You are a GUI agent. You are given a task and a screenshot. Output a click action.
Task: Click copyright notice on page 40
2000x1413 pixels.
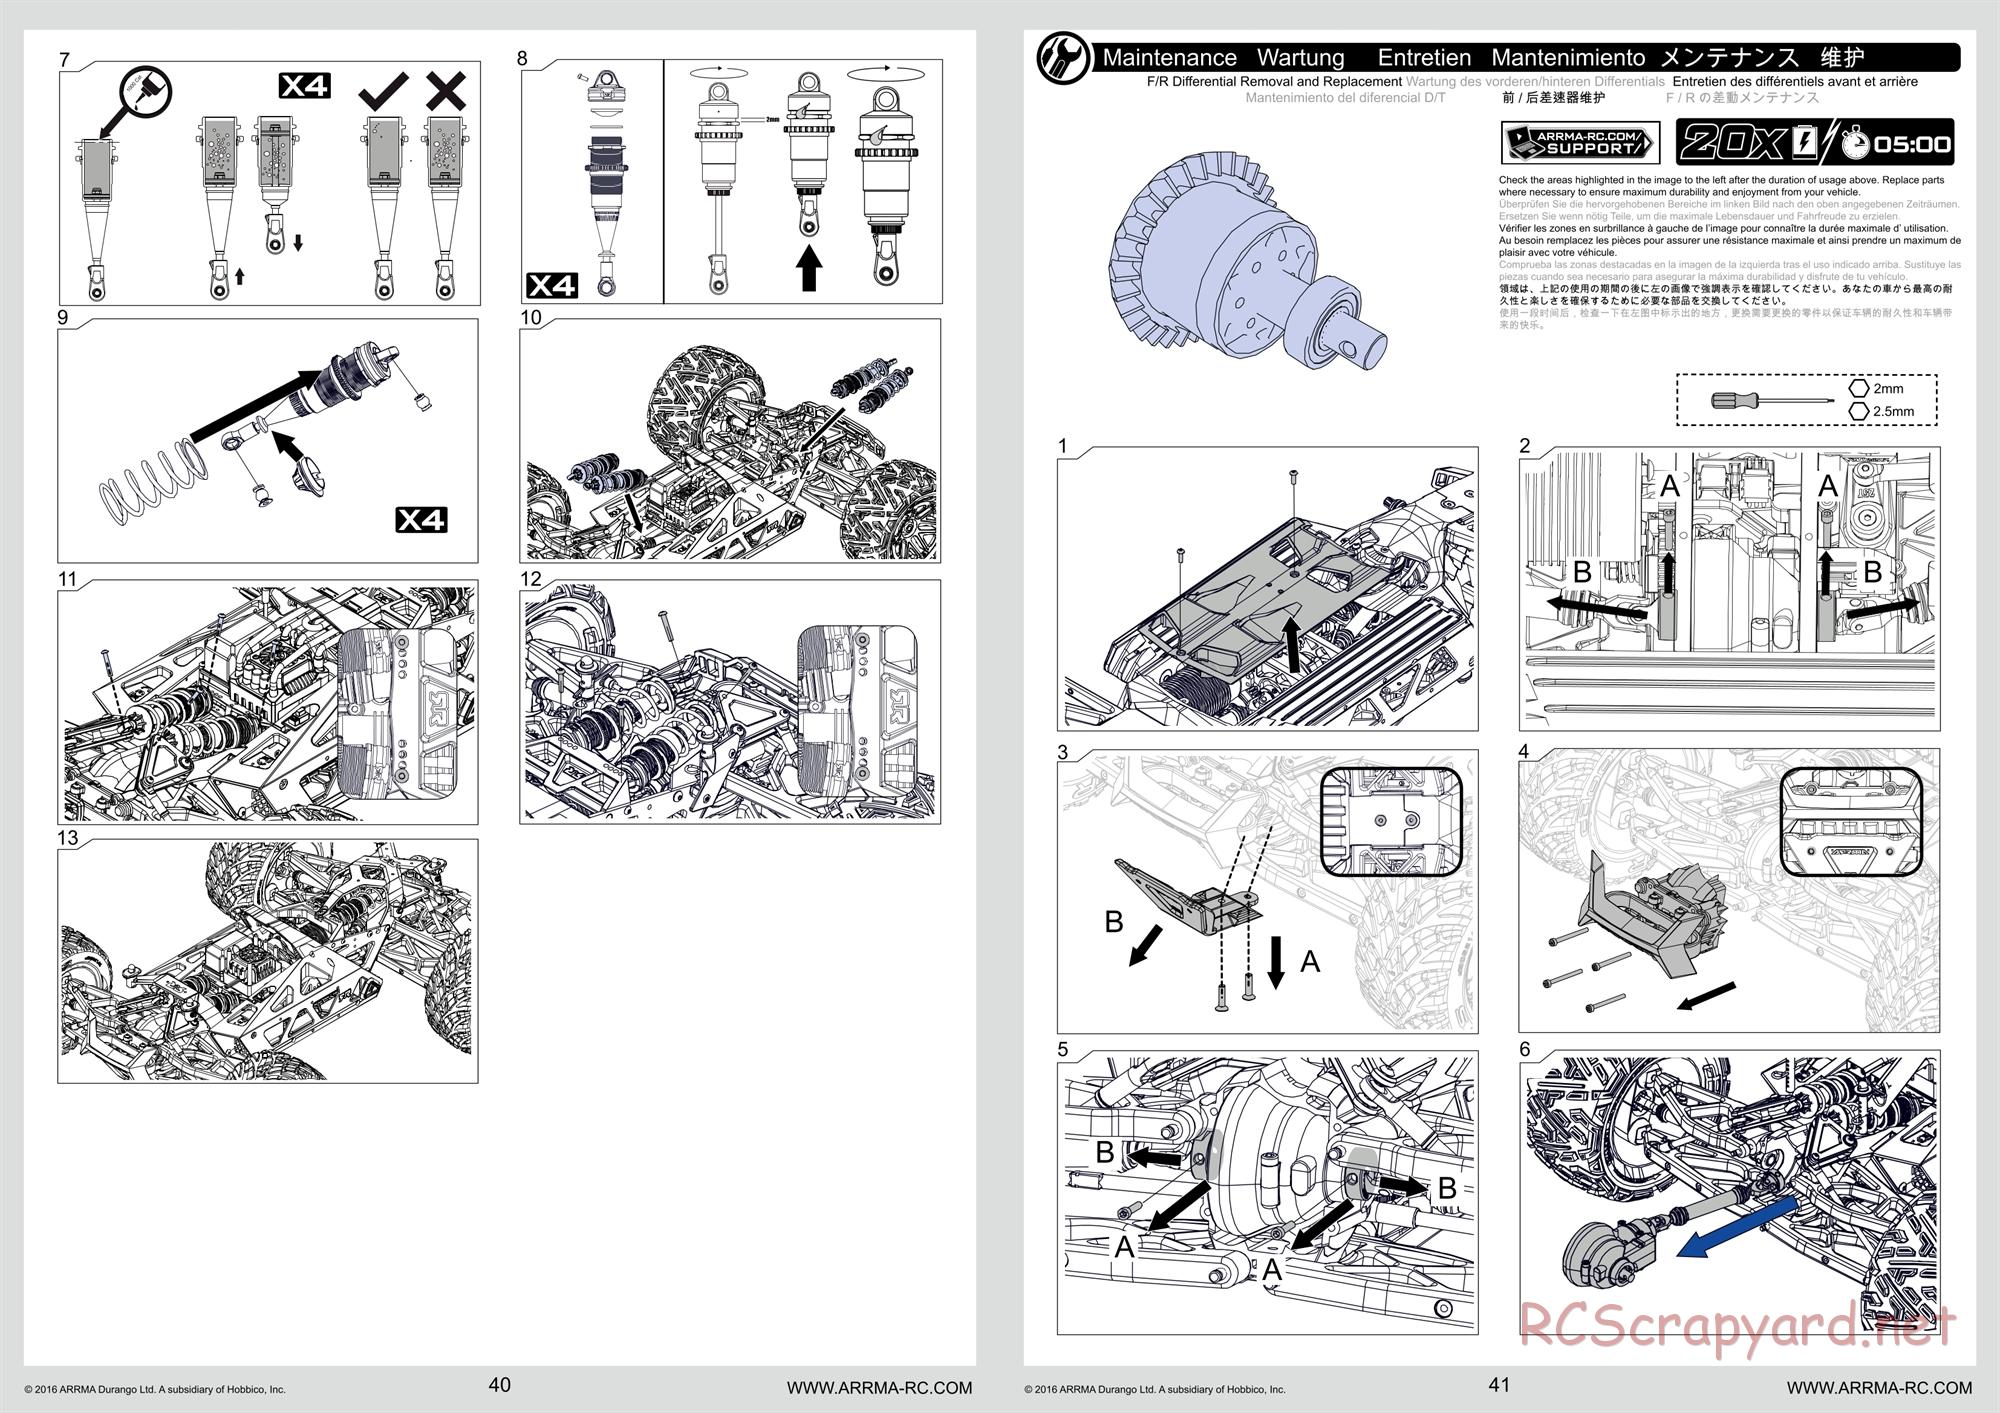(x=155, y=1390)
